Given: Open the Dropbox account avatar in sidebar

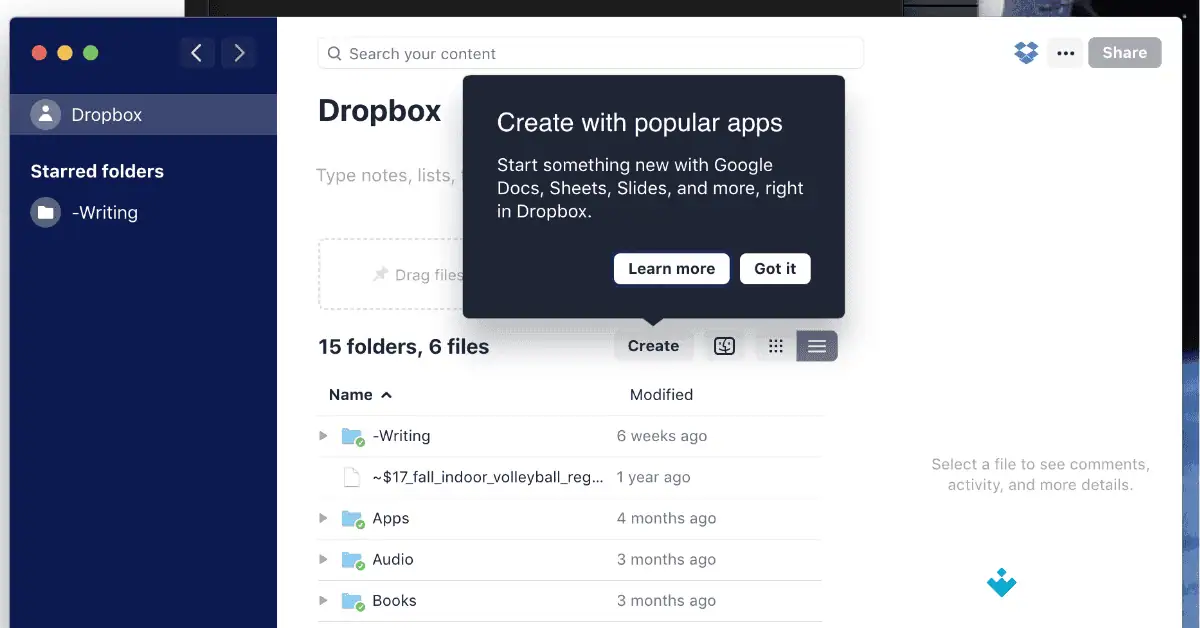Looking at the screenshot, I should pyautogui.click(x=45, y=115).
